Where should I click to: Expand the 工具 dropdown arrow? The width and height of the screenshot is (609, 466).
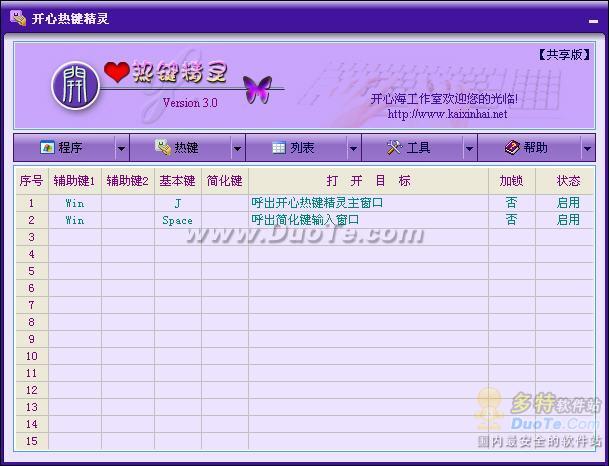469,148
